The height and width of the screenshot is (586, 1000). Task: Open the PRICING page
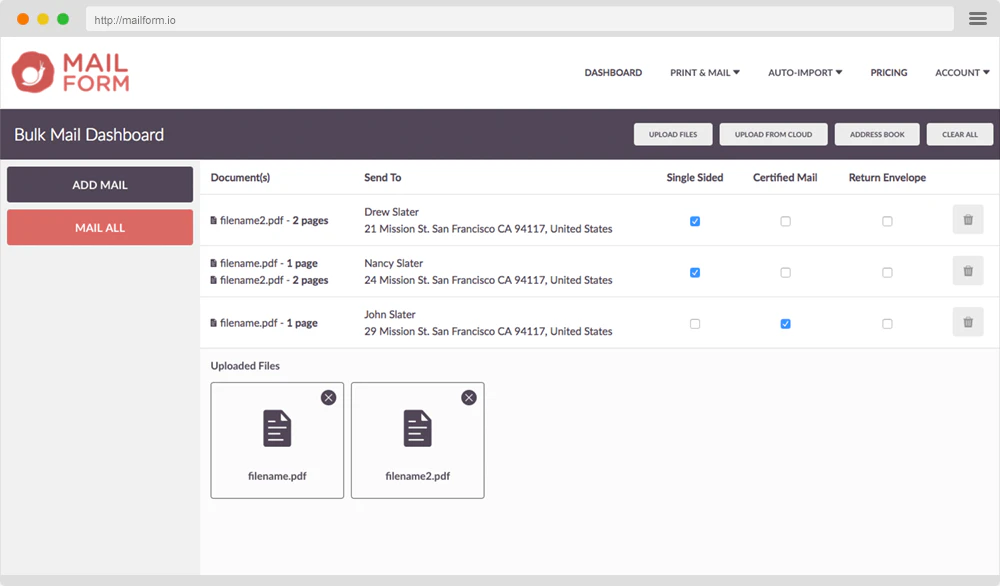[x=888, y=72]
